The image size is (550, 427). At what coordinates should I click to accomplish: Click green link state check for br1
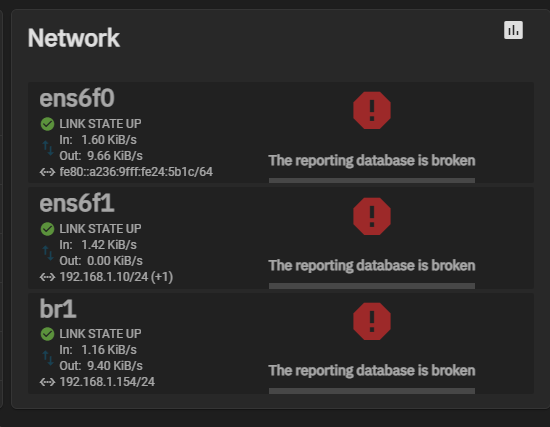[47, 334]
